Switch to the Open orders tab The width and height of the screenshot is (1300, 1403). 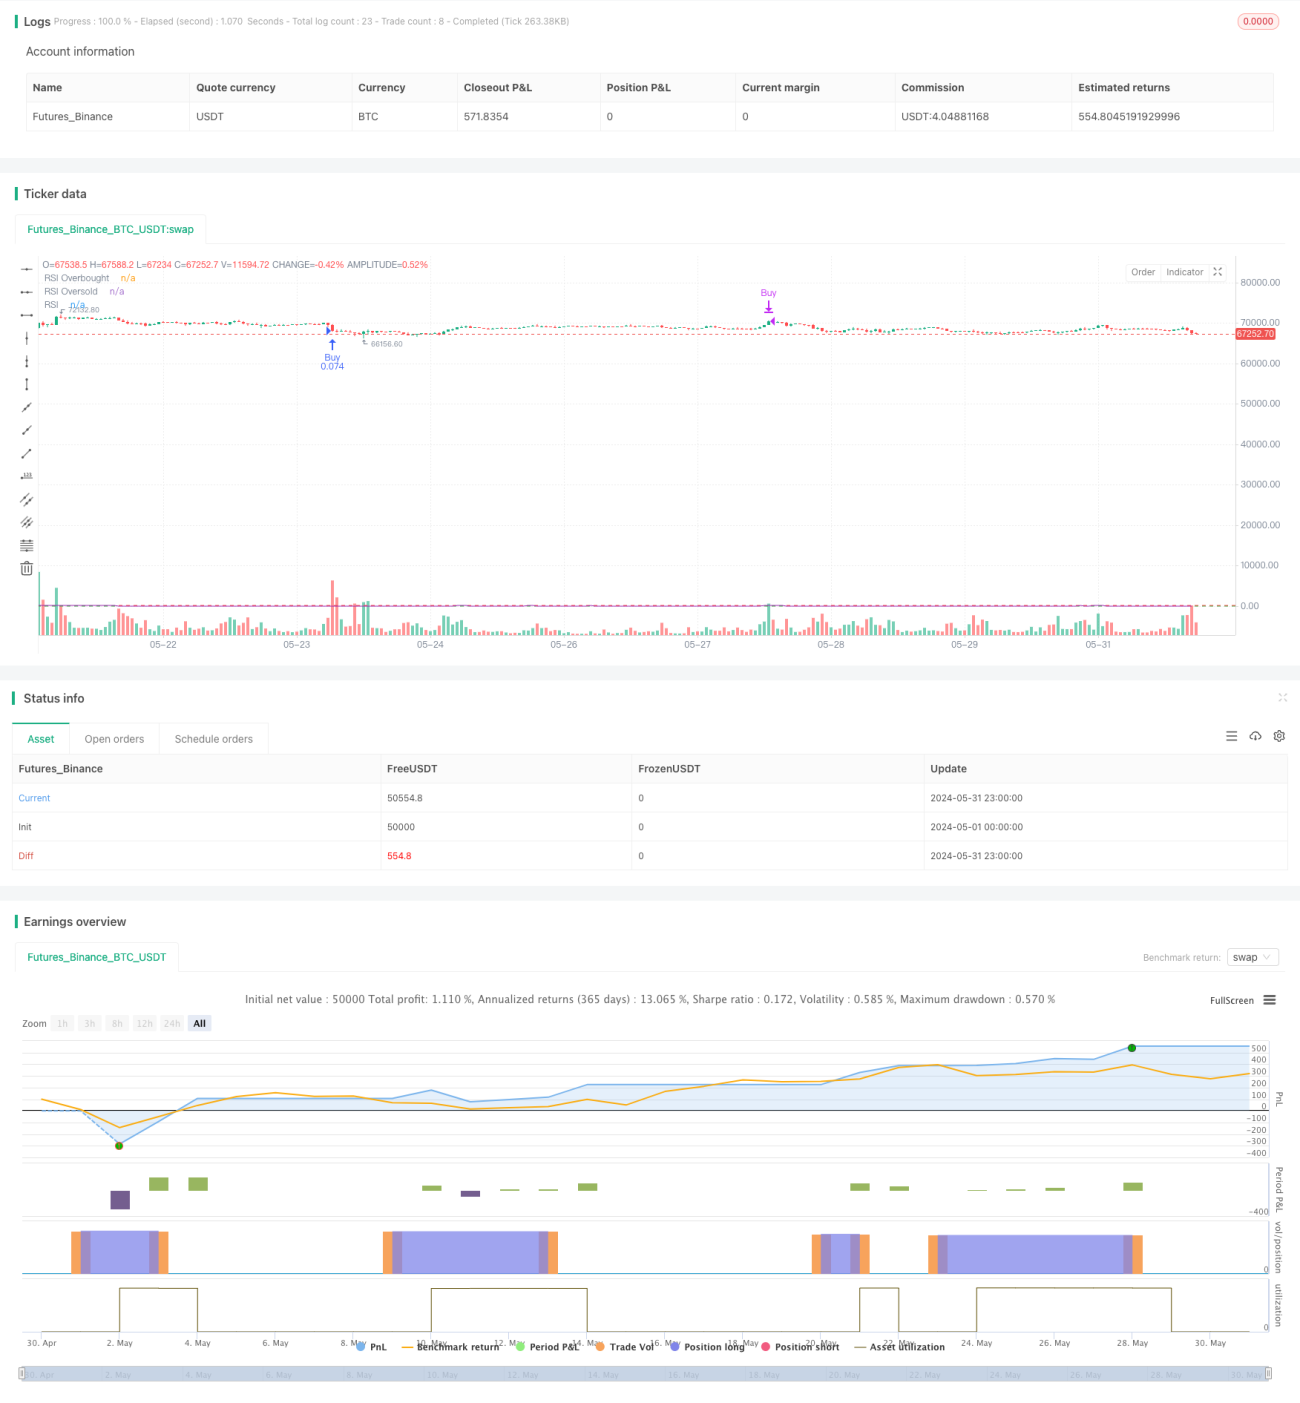click(x=114, y=739)
